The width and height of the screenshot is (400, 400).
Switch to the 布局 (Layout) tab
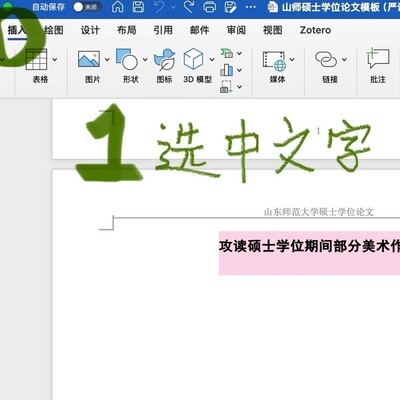127,30
